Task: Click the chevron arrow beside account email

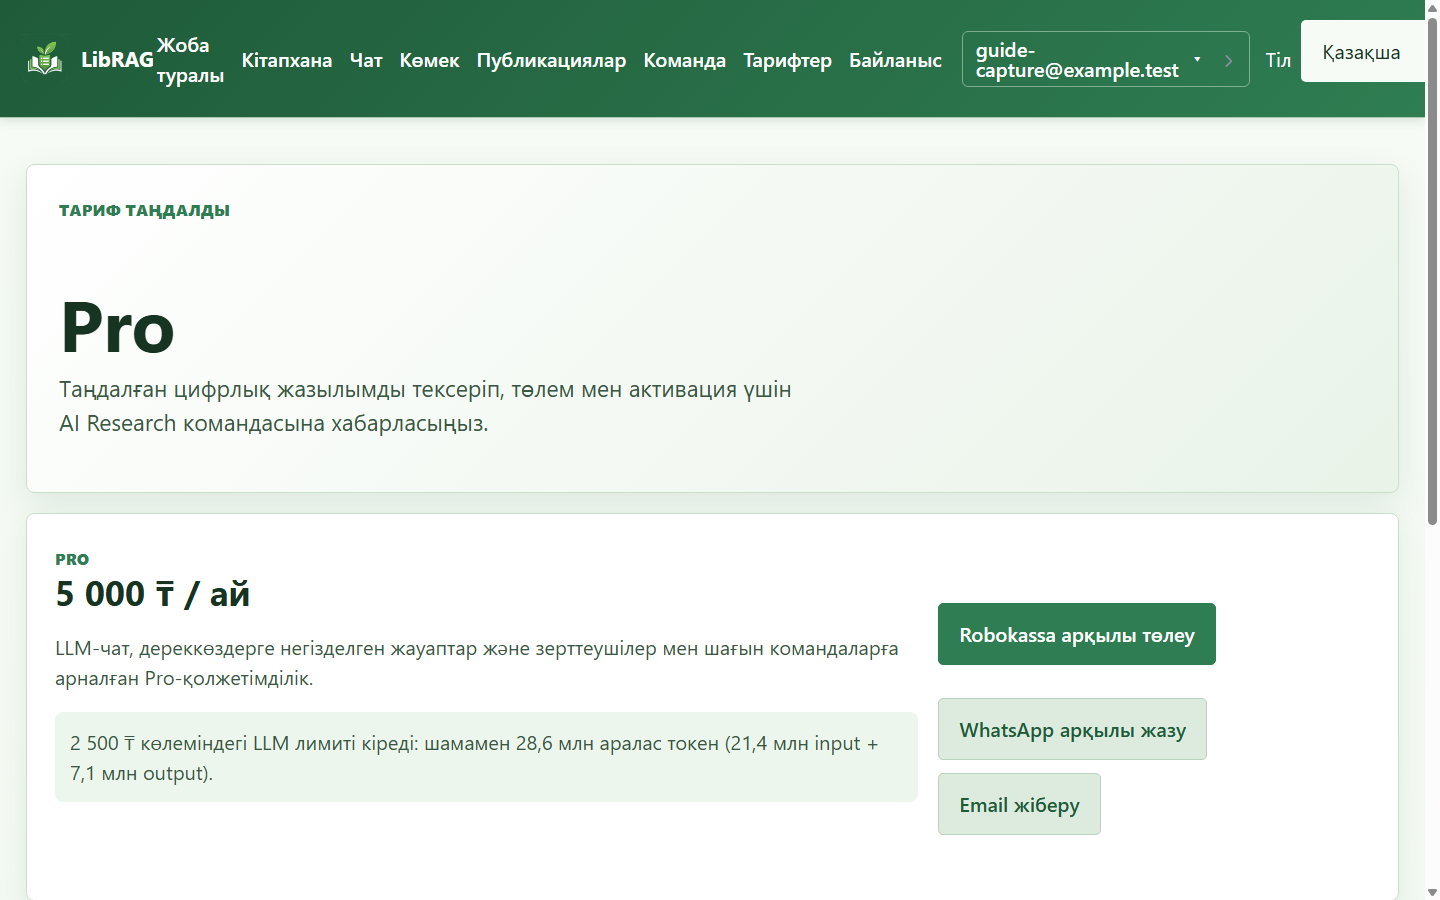Action: pos(1229,60)
